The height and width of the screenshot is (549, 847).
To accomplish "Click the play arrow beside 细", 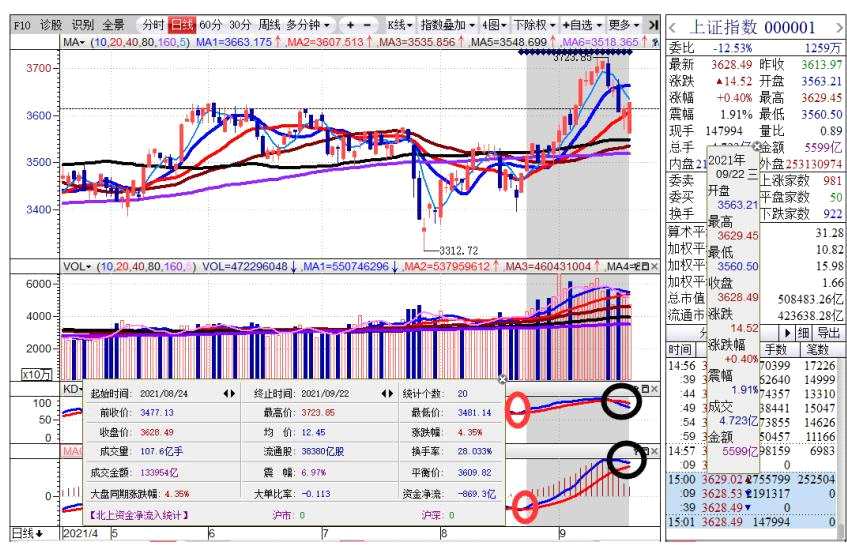I will [787, 333].
